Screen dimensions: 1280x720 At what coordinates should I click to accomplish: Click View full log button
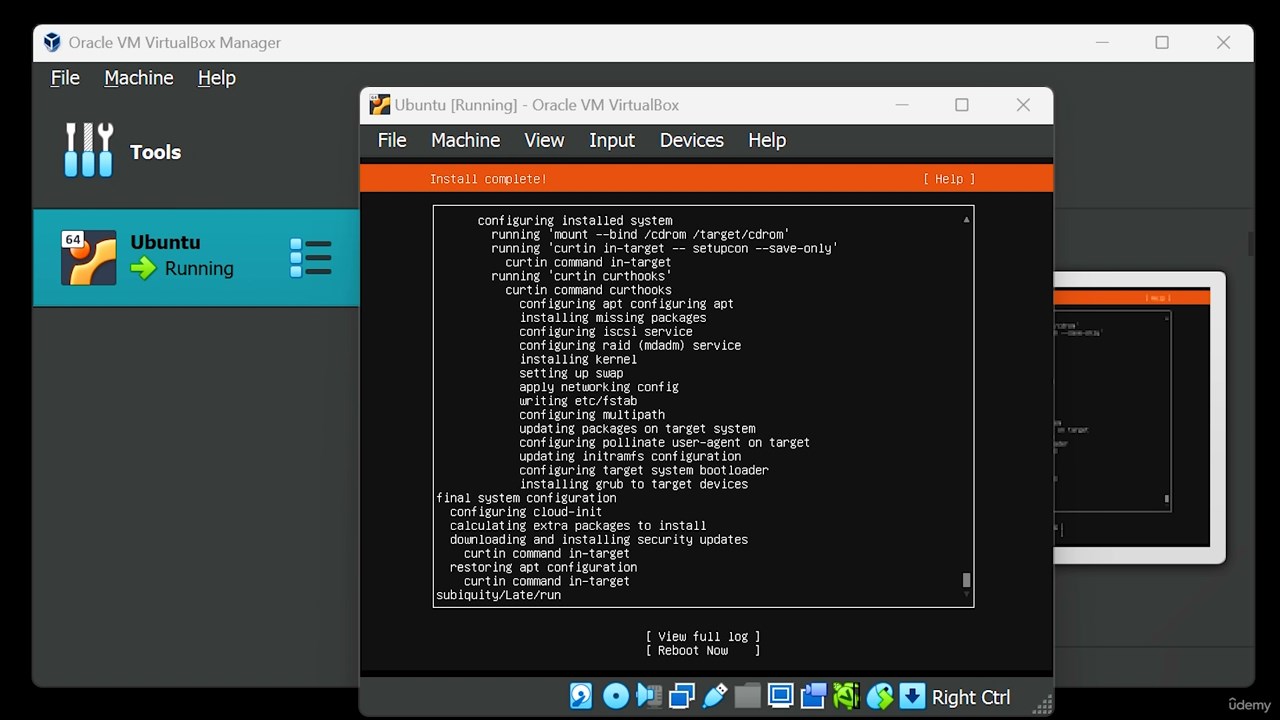(x=703, y=636)
